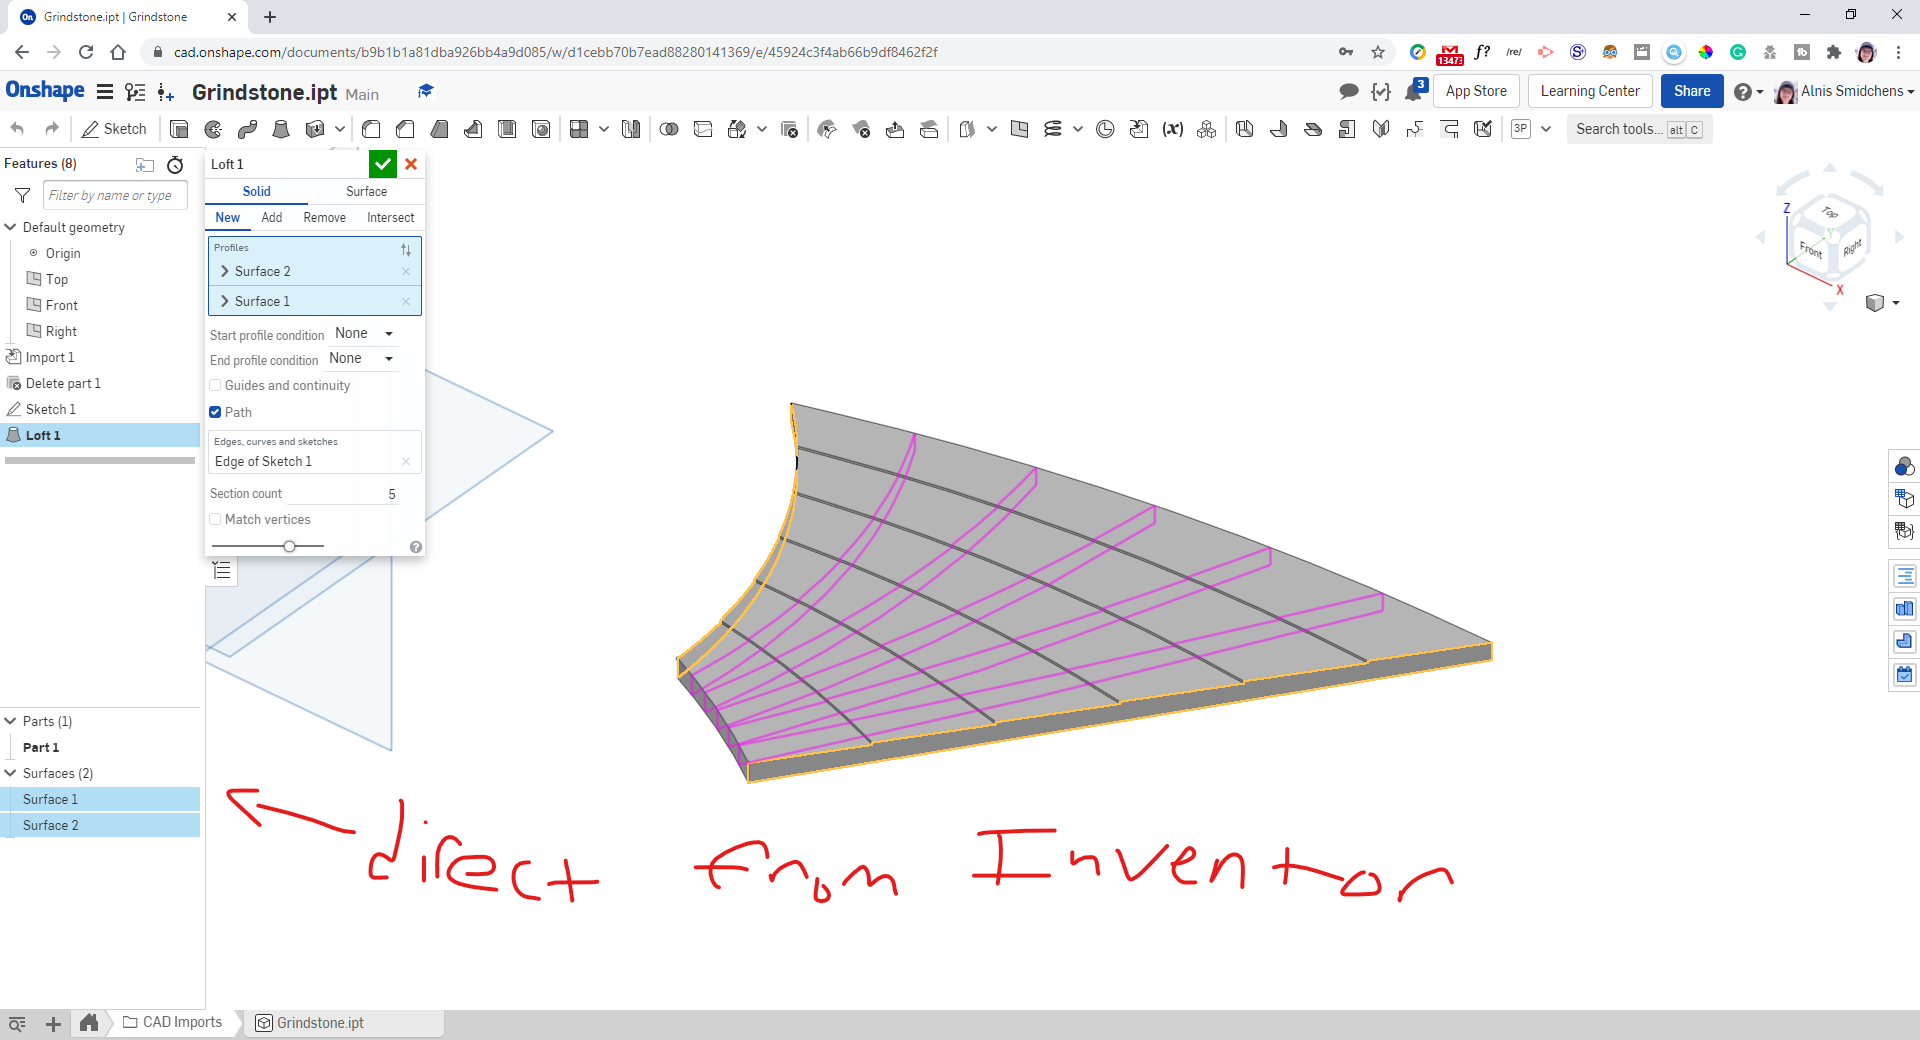Collapse the Default geometry tree
The image size is (1920, 1040).
[x=12, y=227]
